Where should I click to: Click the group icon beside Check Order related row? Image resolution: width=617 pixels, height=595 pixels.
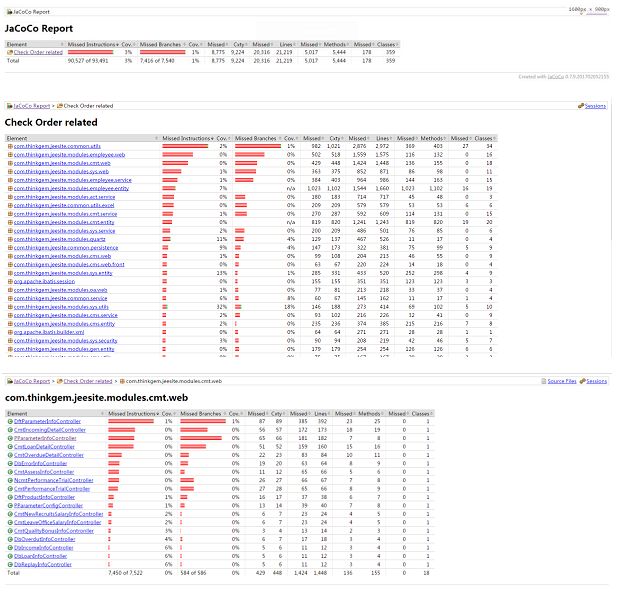pyautogui.click(x=10, y=52)
